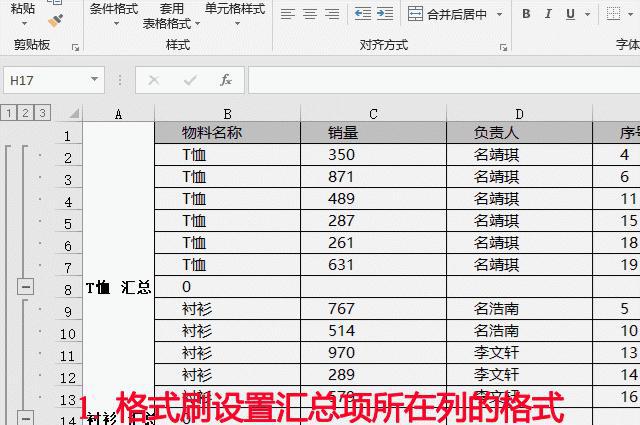This screenshot has height=425, width=640.
Task: Click the T恤 cell in row 5
Action: point(227,220)
